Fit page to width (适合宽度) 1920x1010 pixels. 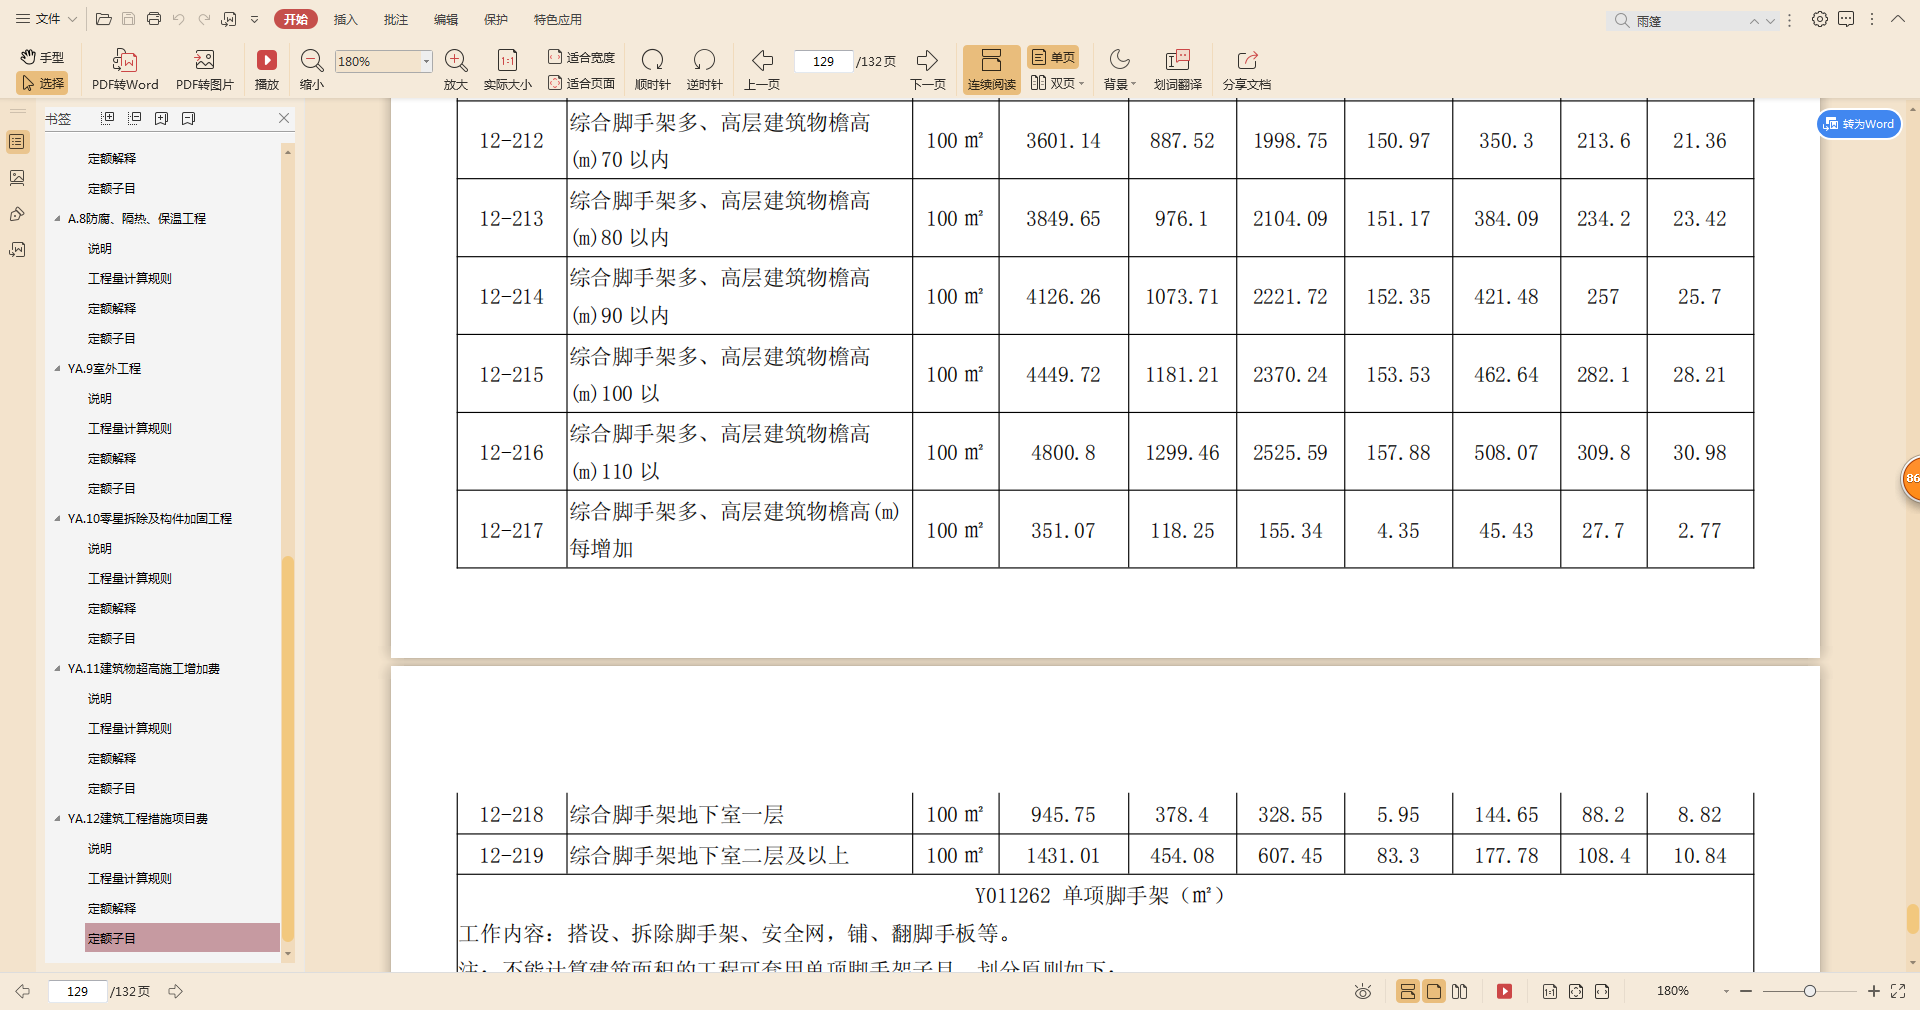582,57
